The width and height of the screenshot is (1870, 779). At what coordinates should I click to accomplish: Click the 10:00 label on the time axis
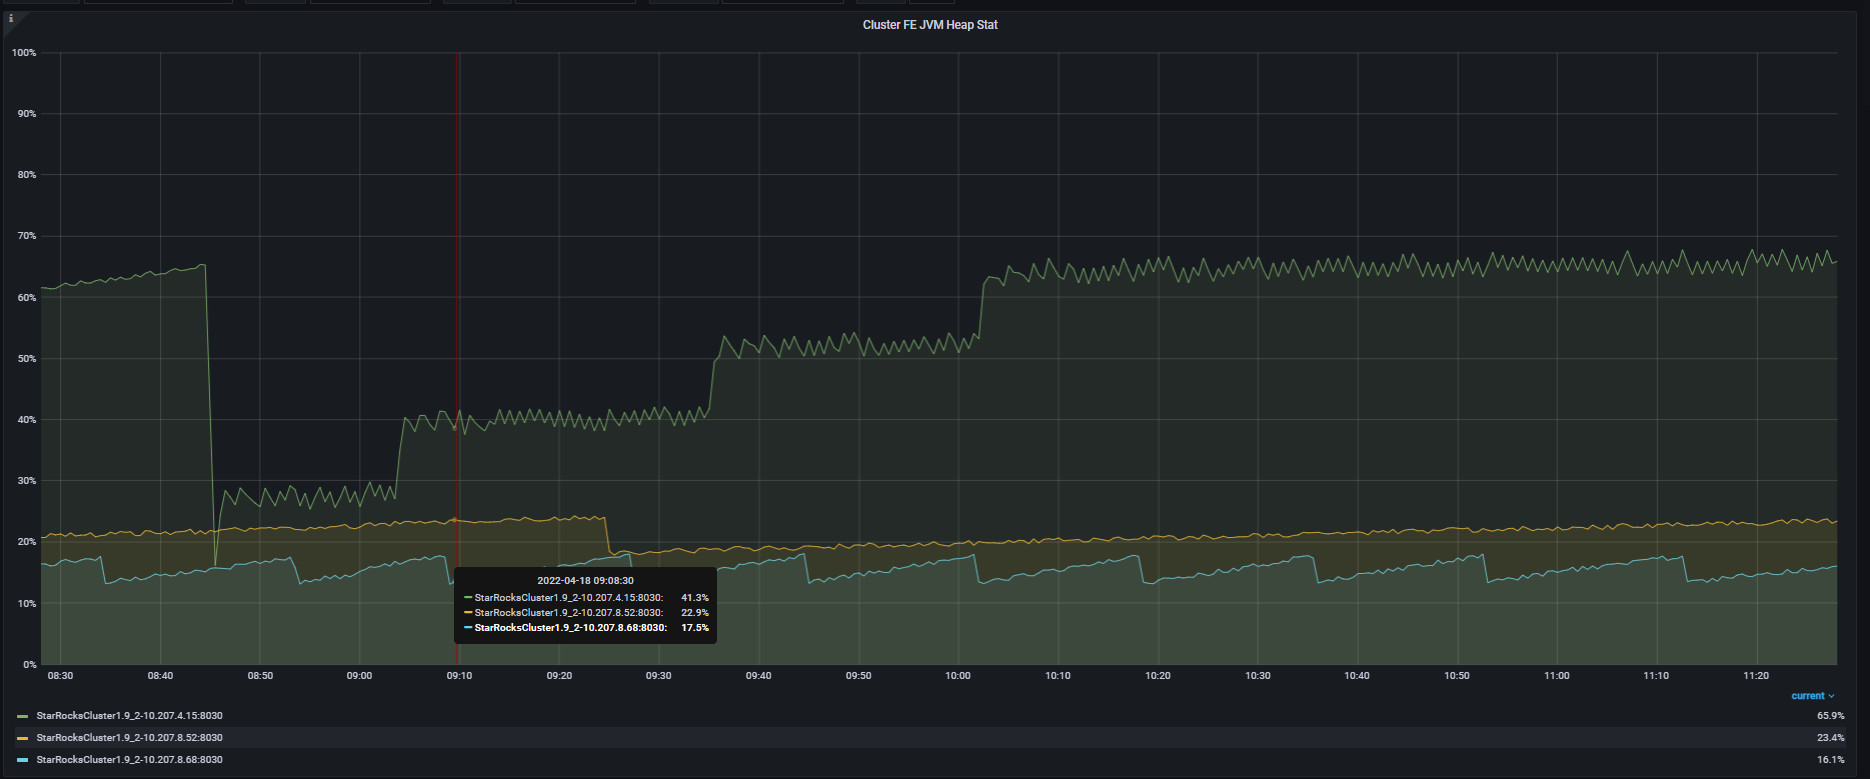tap(958, 676)
